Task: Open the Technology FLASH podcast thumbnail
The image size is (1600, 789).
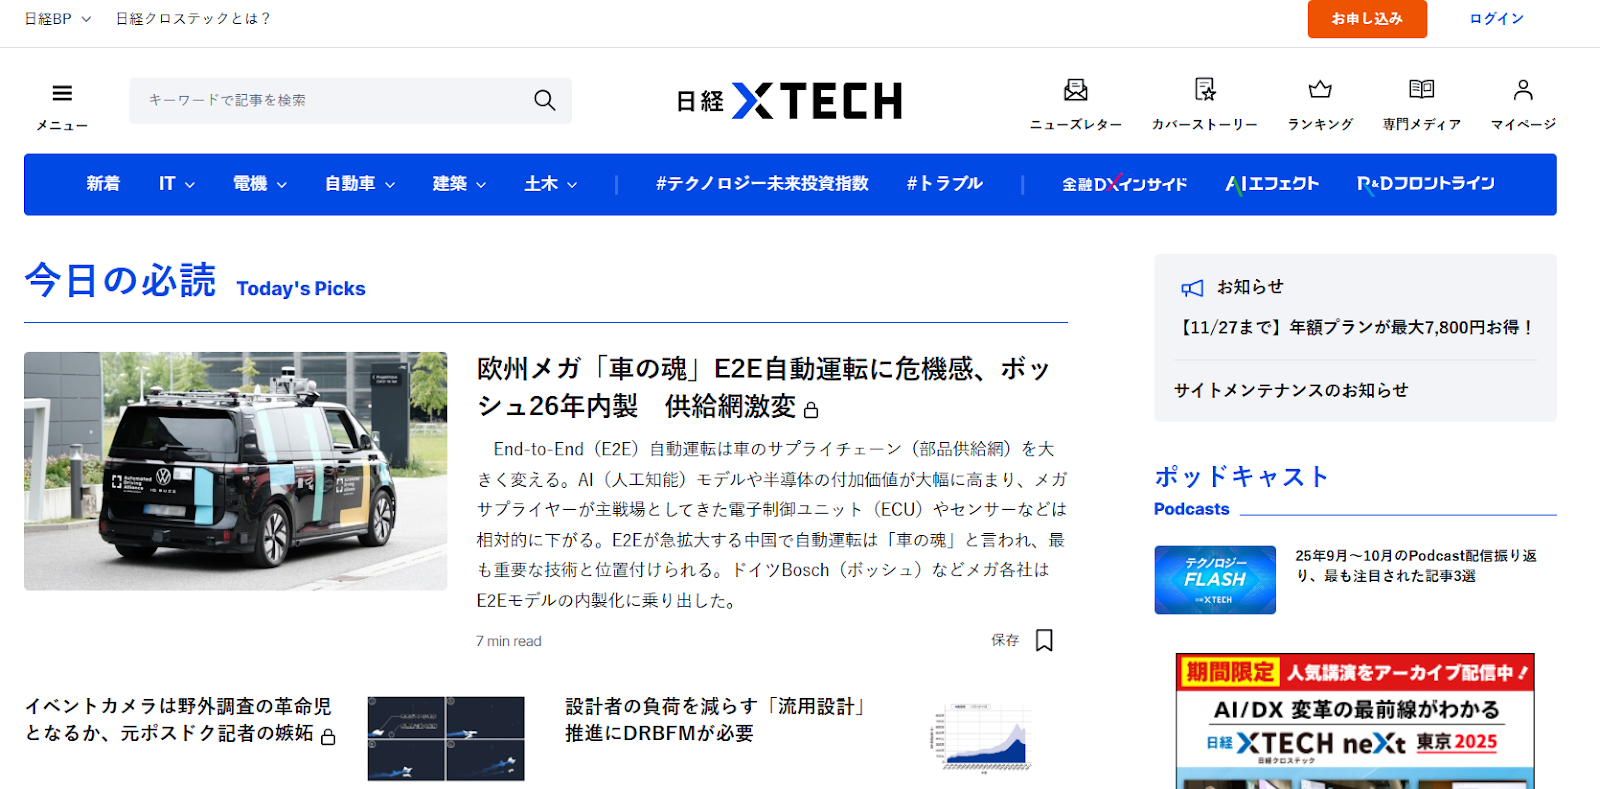Action: [1214, 580]
